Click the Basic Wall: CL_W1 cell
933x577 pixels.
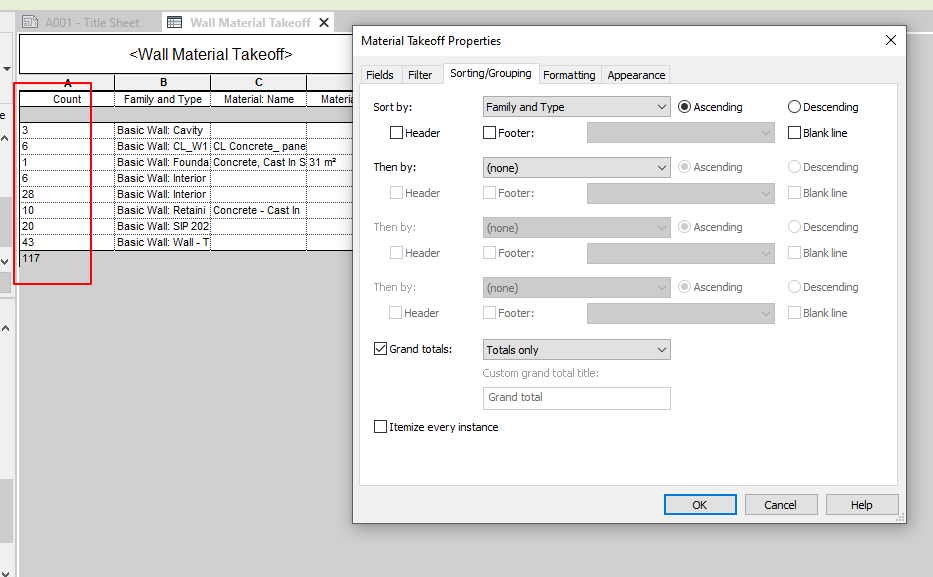162,146
